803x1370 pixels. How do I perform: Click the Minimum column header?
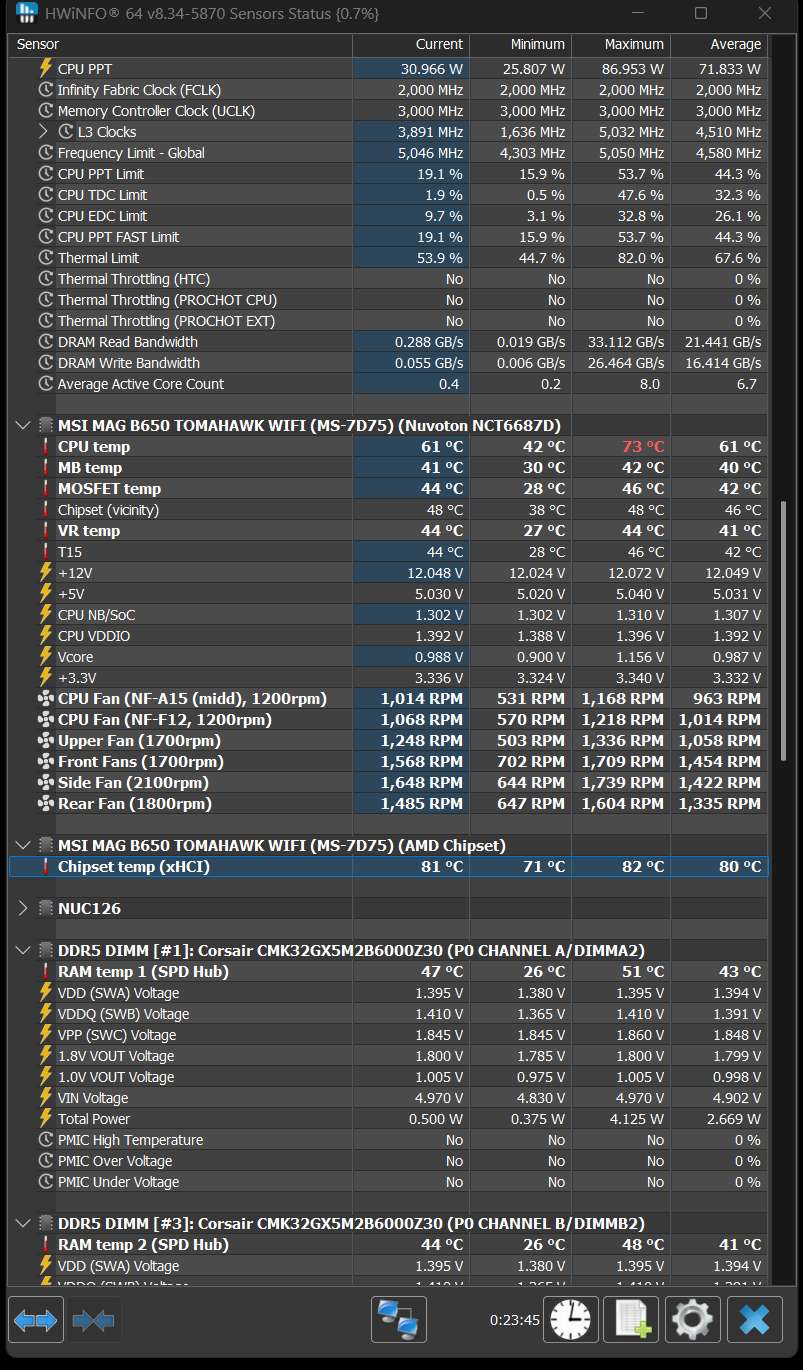520,45
